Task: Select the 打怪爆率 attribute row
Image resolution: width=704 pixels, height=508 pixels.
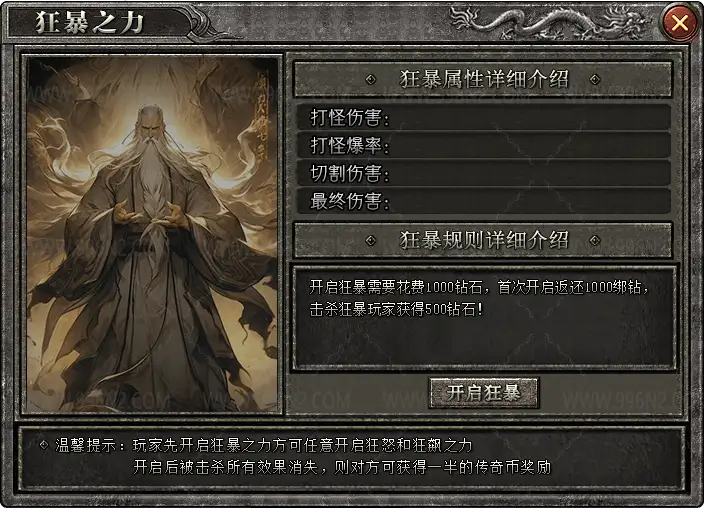Action: (484, 146)
